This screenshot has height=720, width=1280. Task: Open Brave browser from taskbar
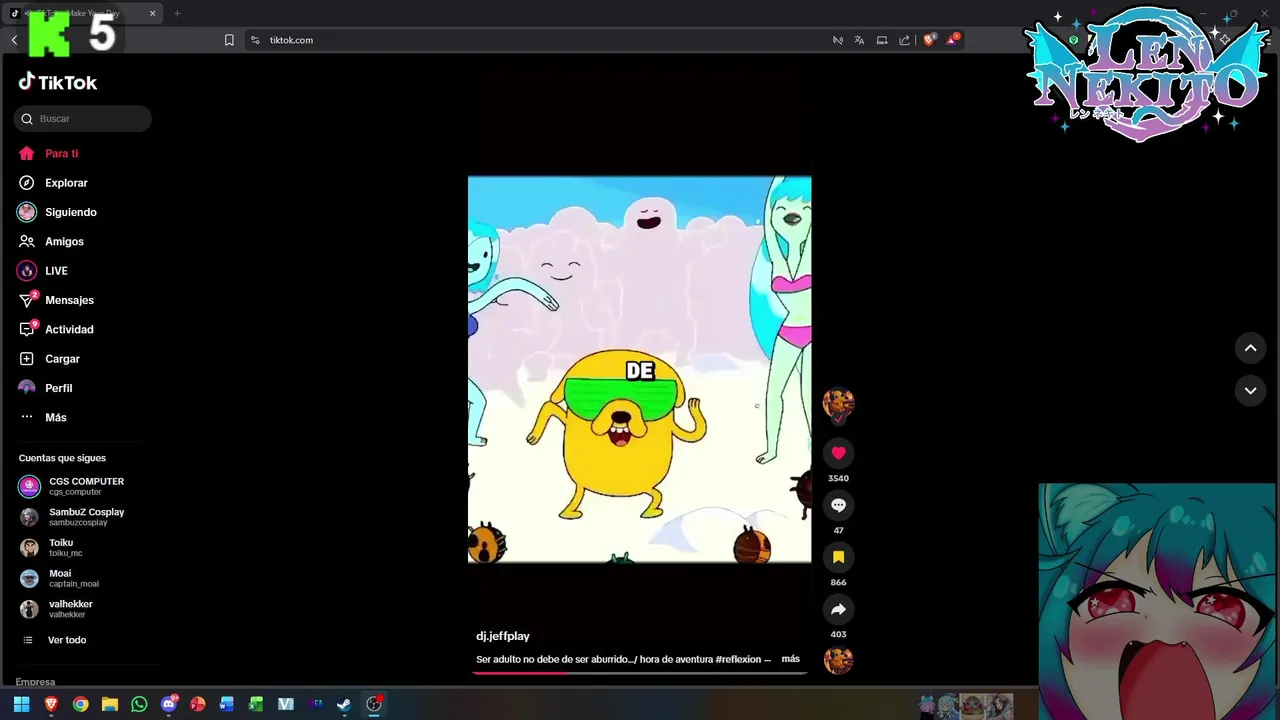pyautogui.click(x=51, y=704)
